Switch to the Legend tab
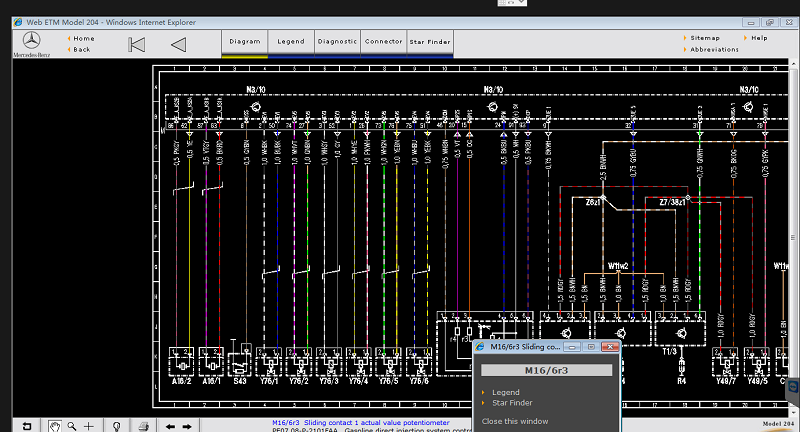 click(x=291, y=42)
